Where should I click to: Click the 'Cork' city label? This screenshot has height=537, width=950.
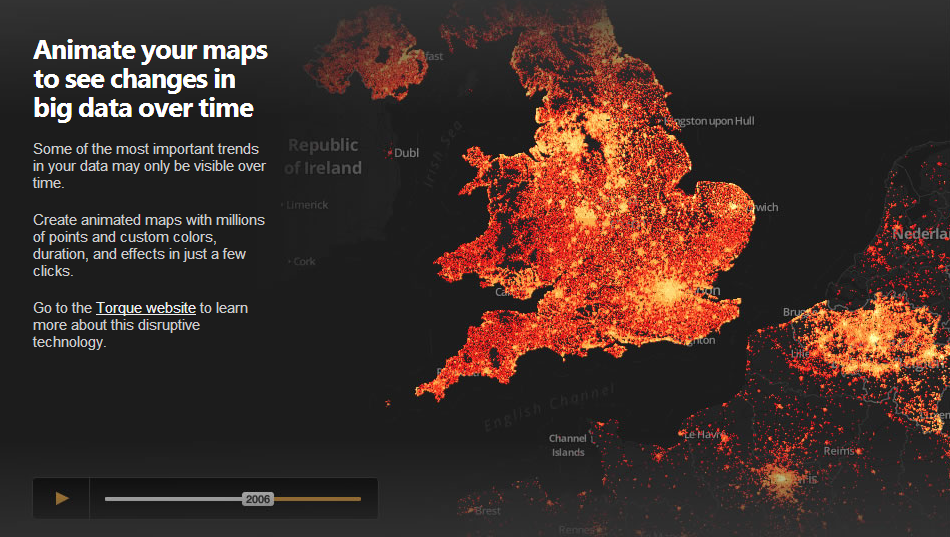[304, 261]
